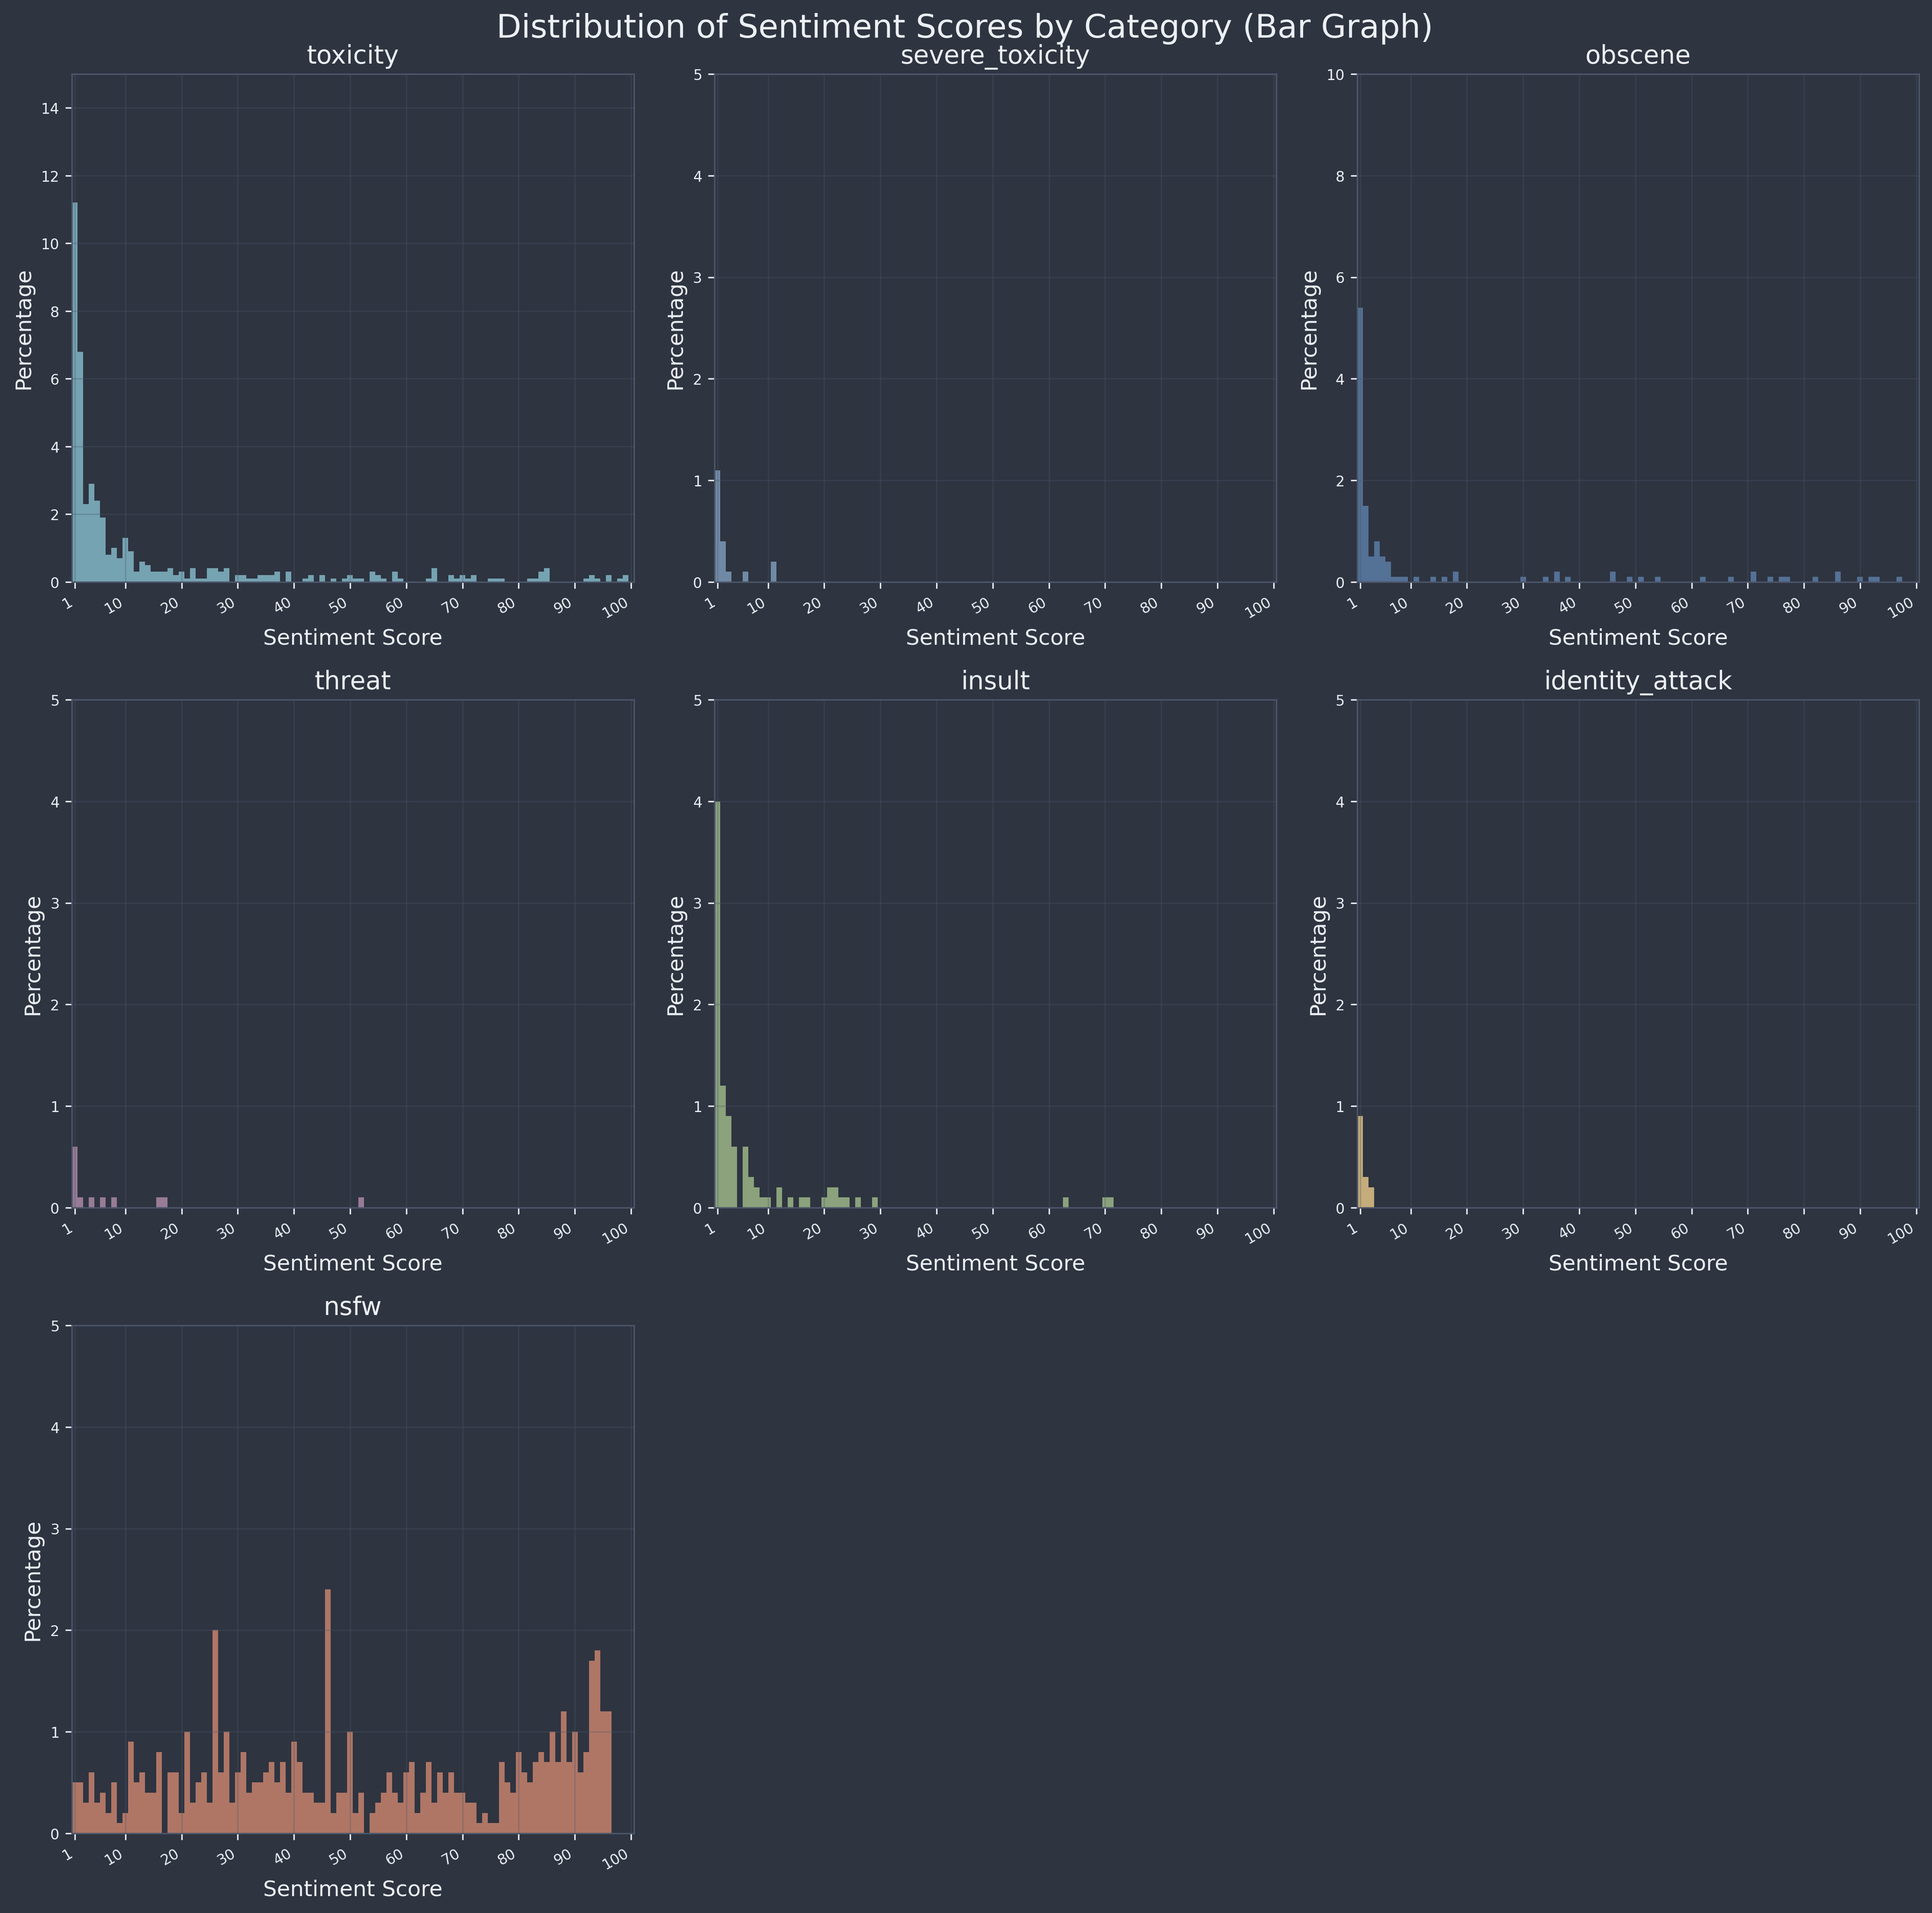Select 'Sentiment Score' label under insult chart
Viewport: 1932px width, 1913px height.
[995, 1263]
